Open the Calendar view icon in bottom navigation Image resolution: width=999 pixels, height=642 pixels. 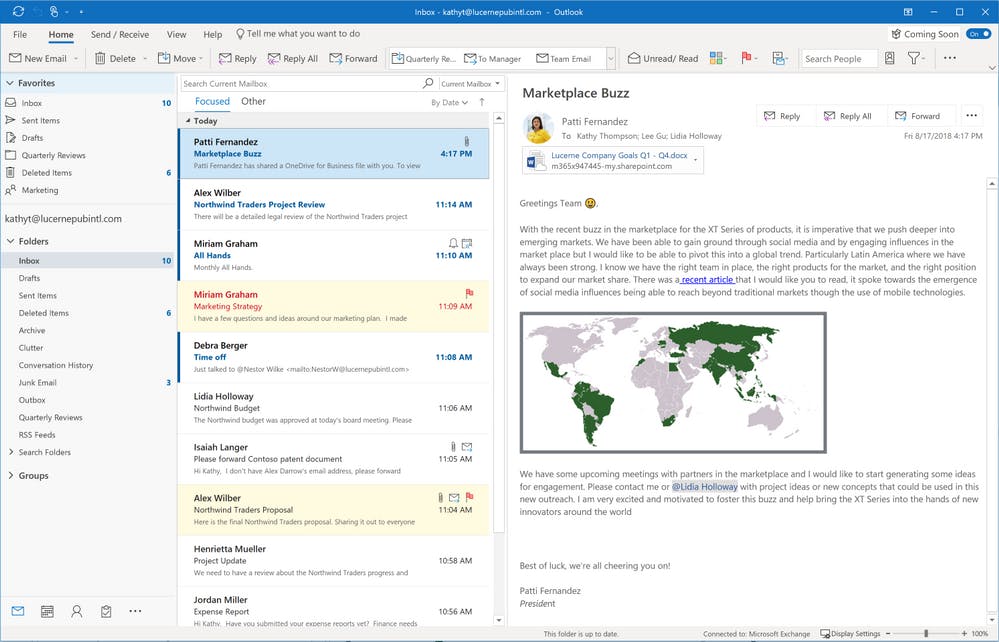47,611
